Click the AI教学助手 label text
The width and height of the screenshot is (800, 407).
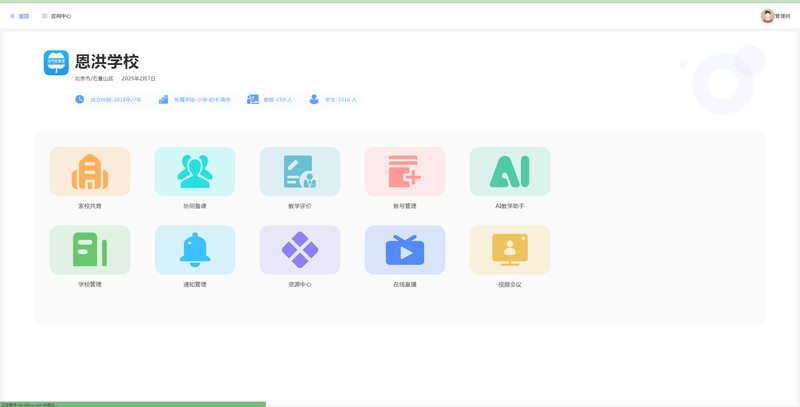pyautogui.click(x=510, y=207)
